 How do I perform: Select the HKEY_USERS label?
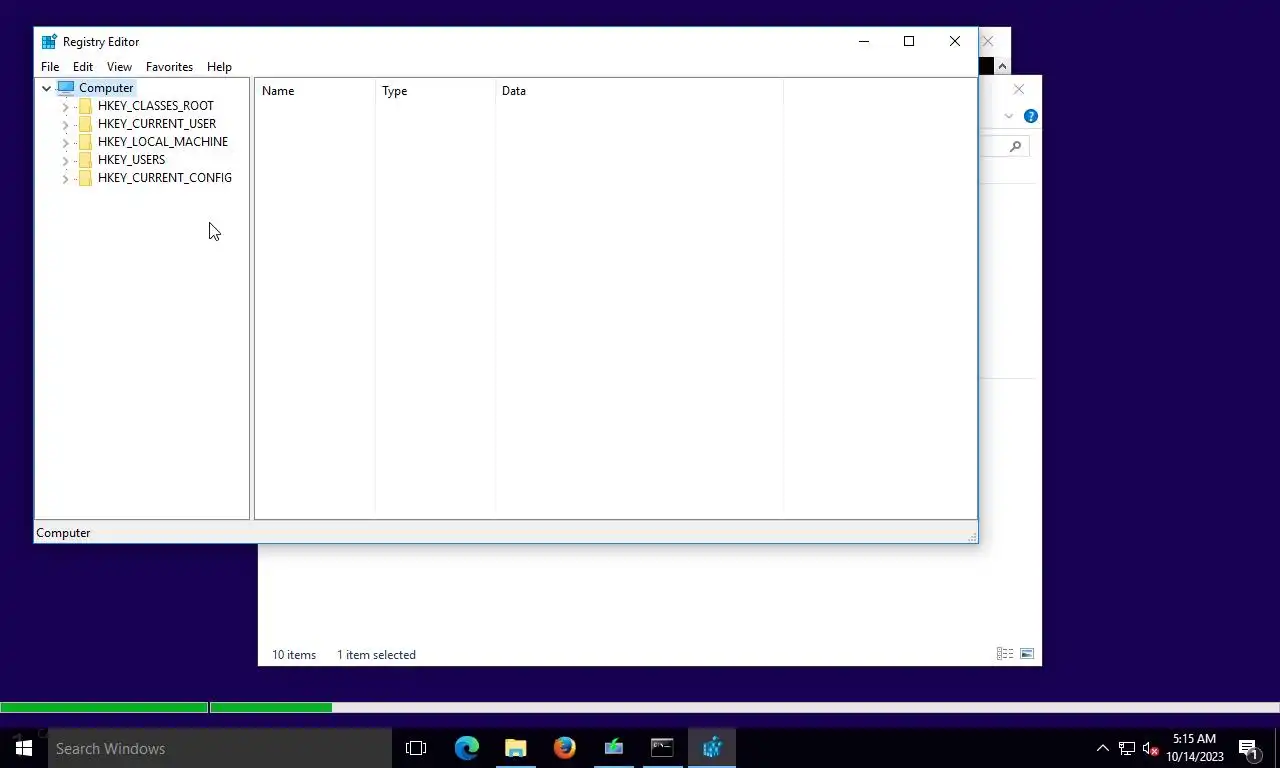click(132, 160)
